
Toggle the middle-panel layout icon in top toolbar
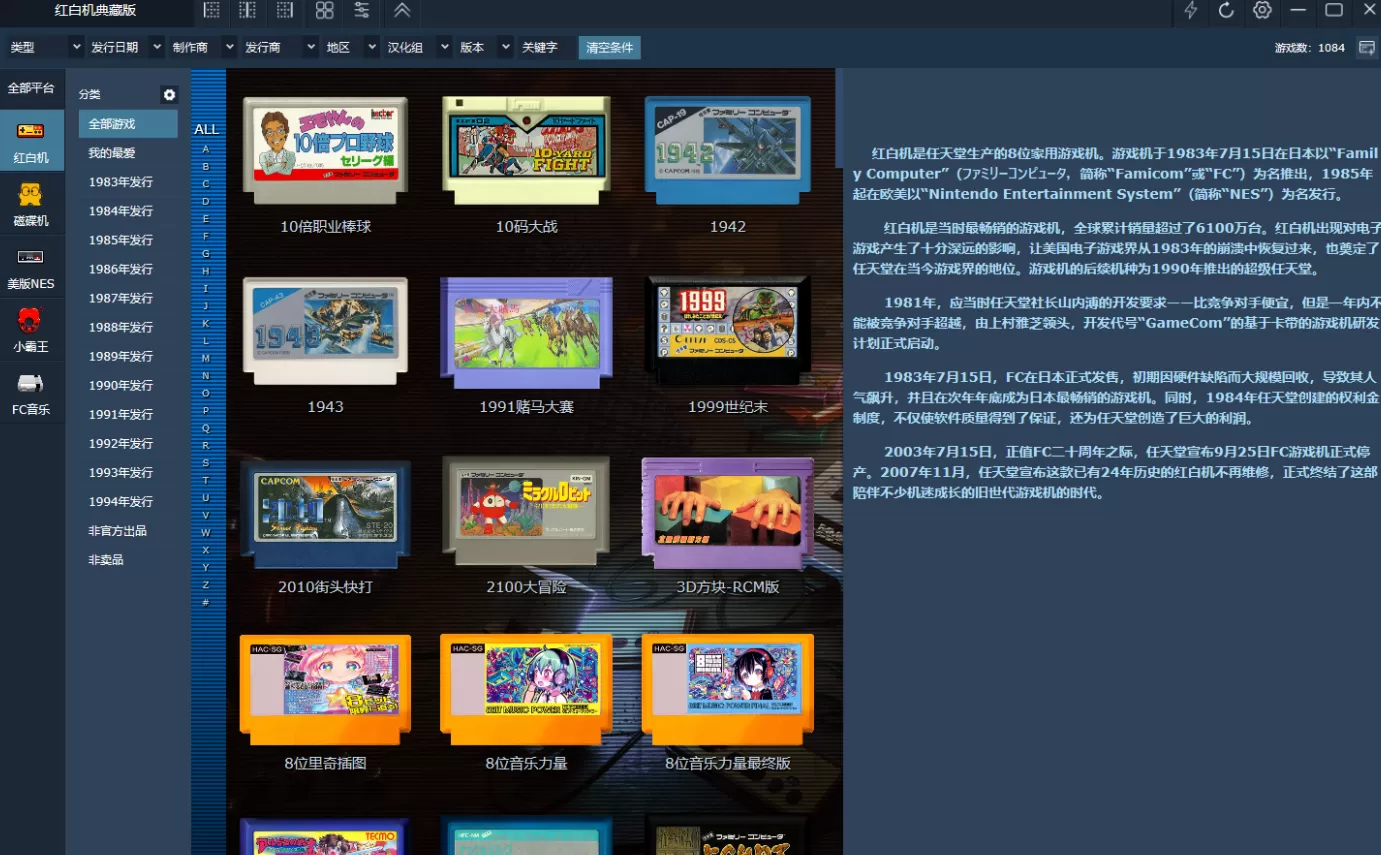pos(248,11)
